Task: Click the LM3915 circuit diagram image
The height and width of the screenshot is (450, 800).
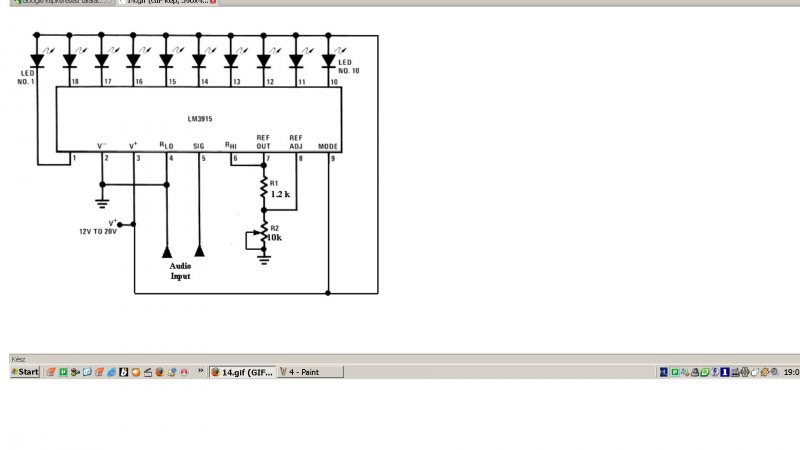Action: click(197, 163)
